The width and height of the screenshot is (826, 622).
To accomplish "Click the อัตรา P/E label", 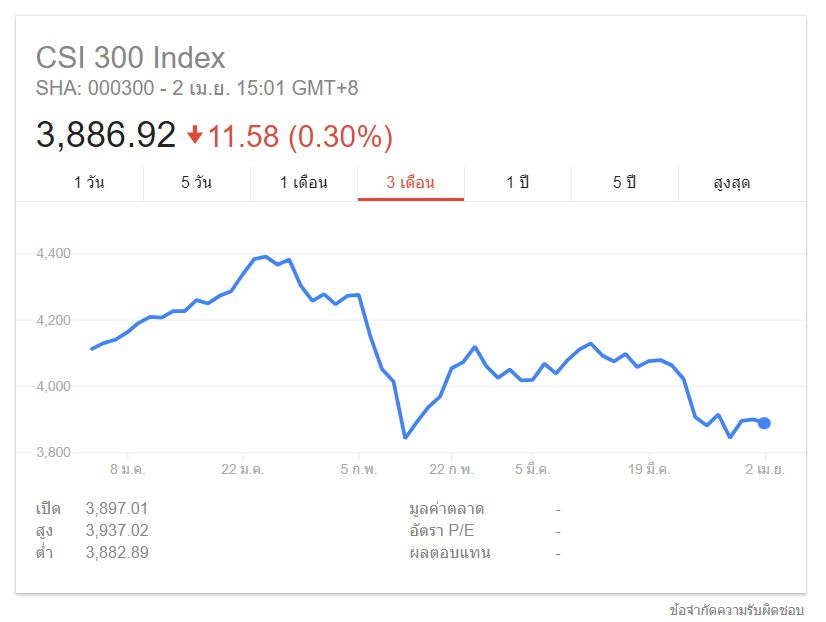I will (x=450, y=531).
